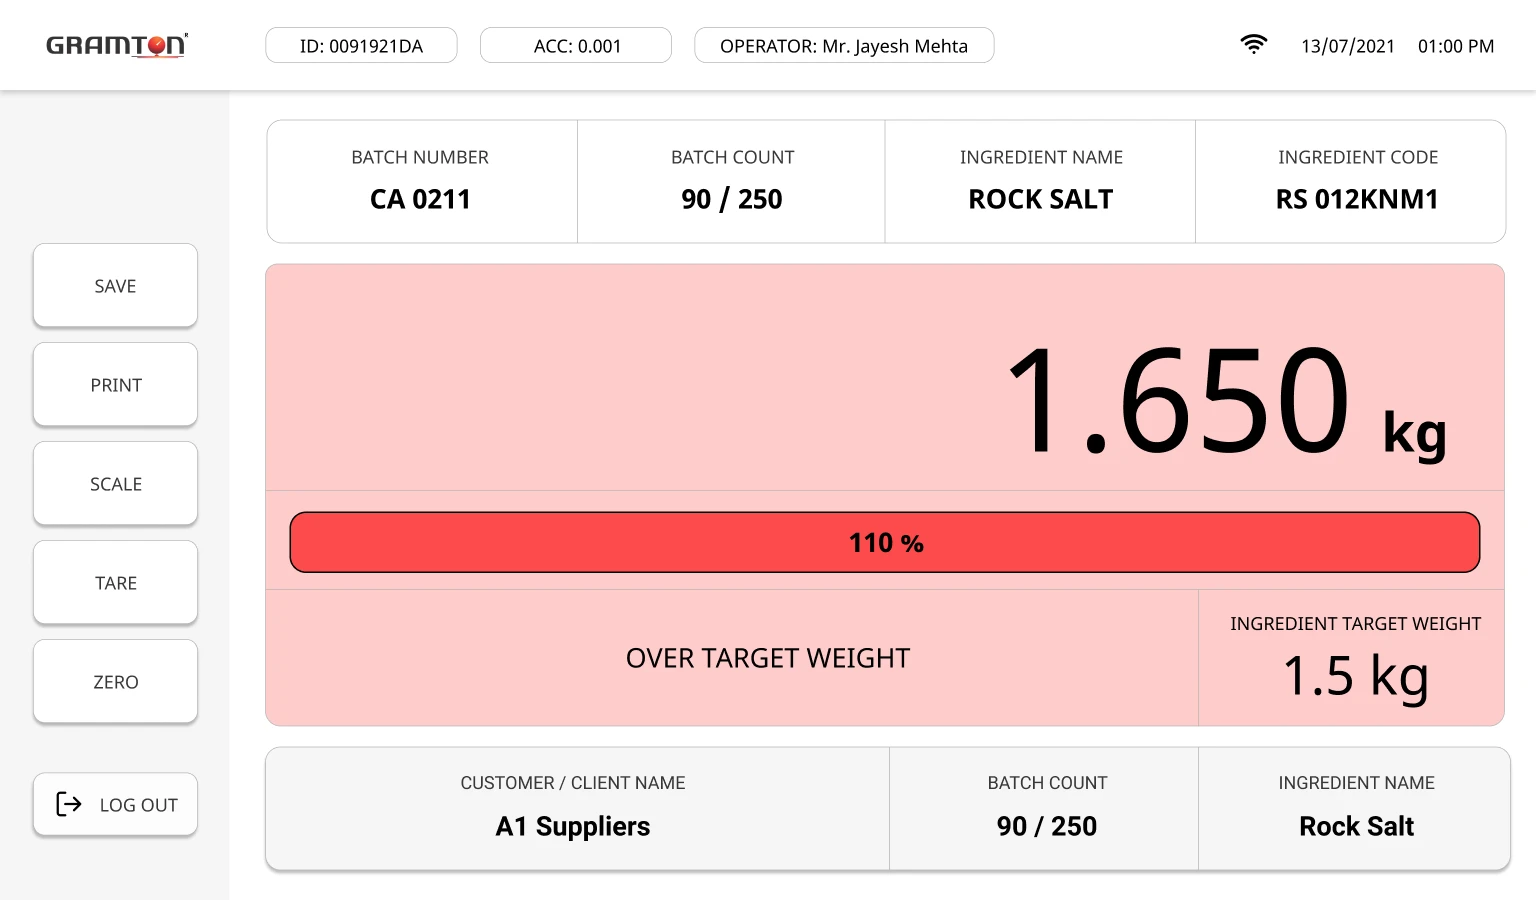Click the Gramton logo
This screenshot has height=901, width=1537.
pos(116,45)
